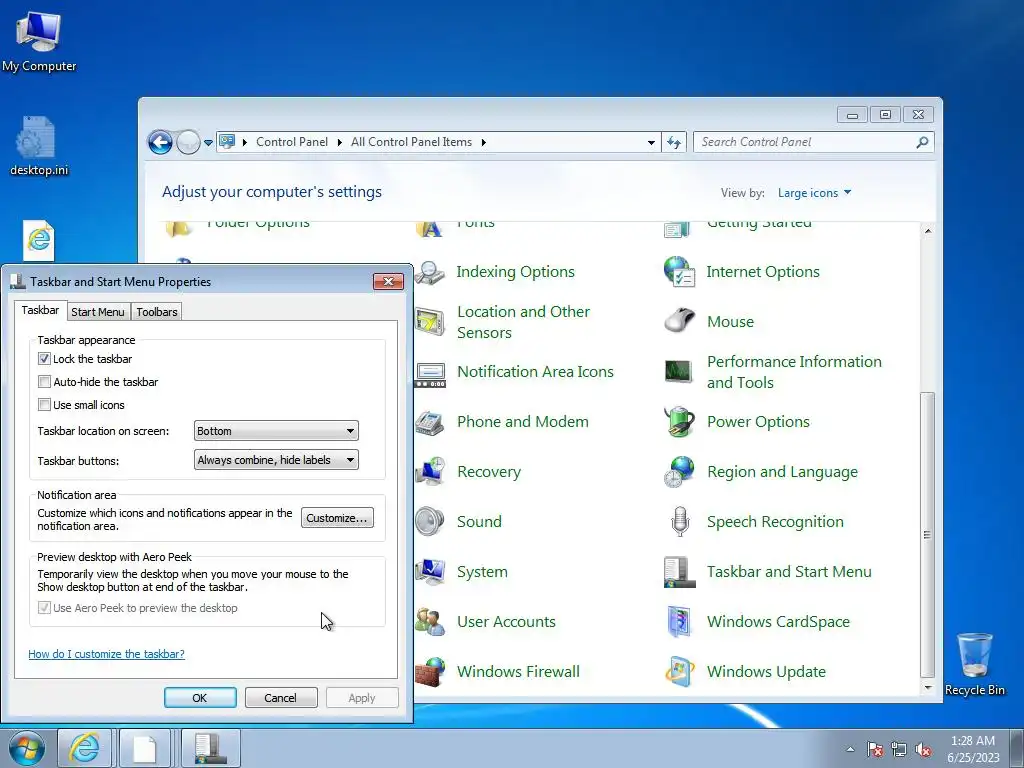
Task: Click the refresh button beside address bar
Action: [674, 142]
